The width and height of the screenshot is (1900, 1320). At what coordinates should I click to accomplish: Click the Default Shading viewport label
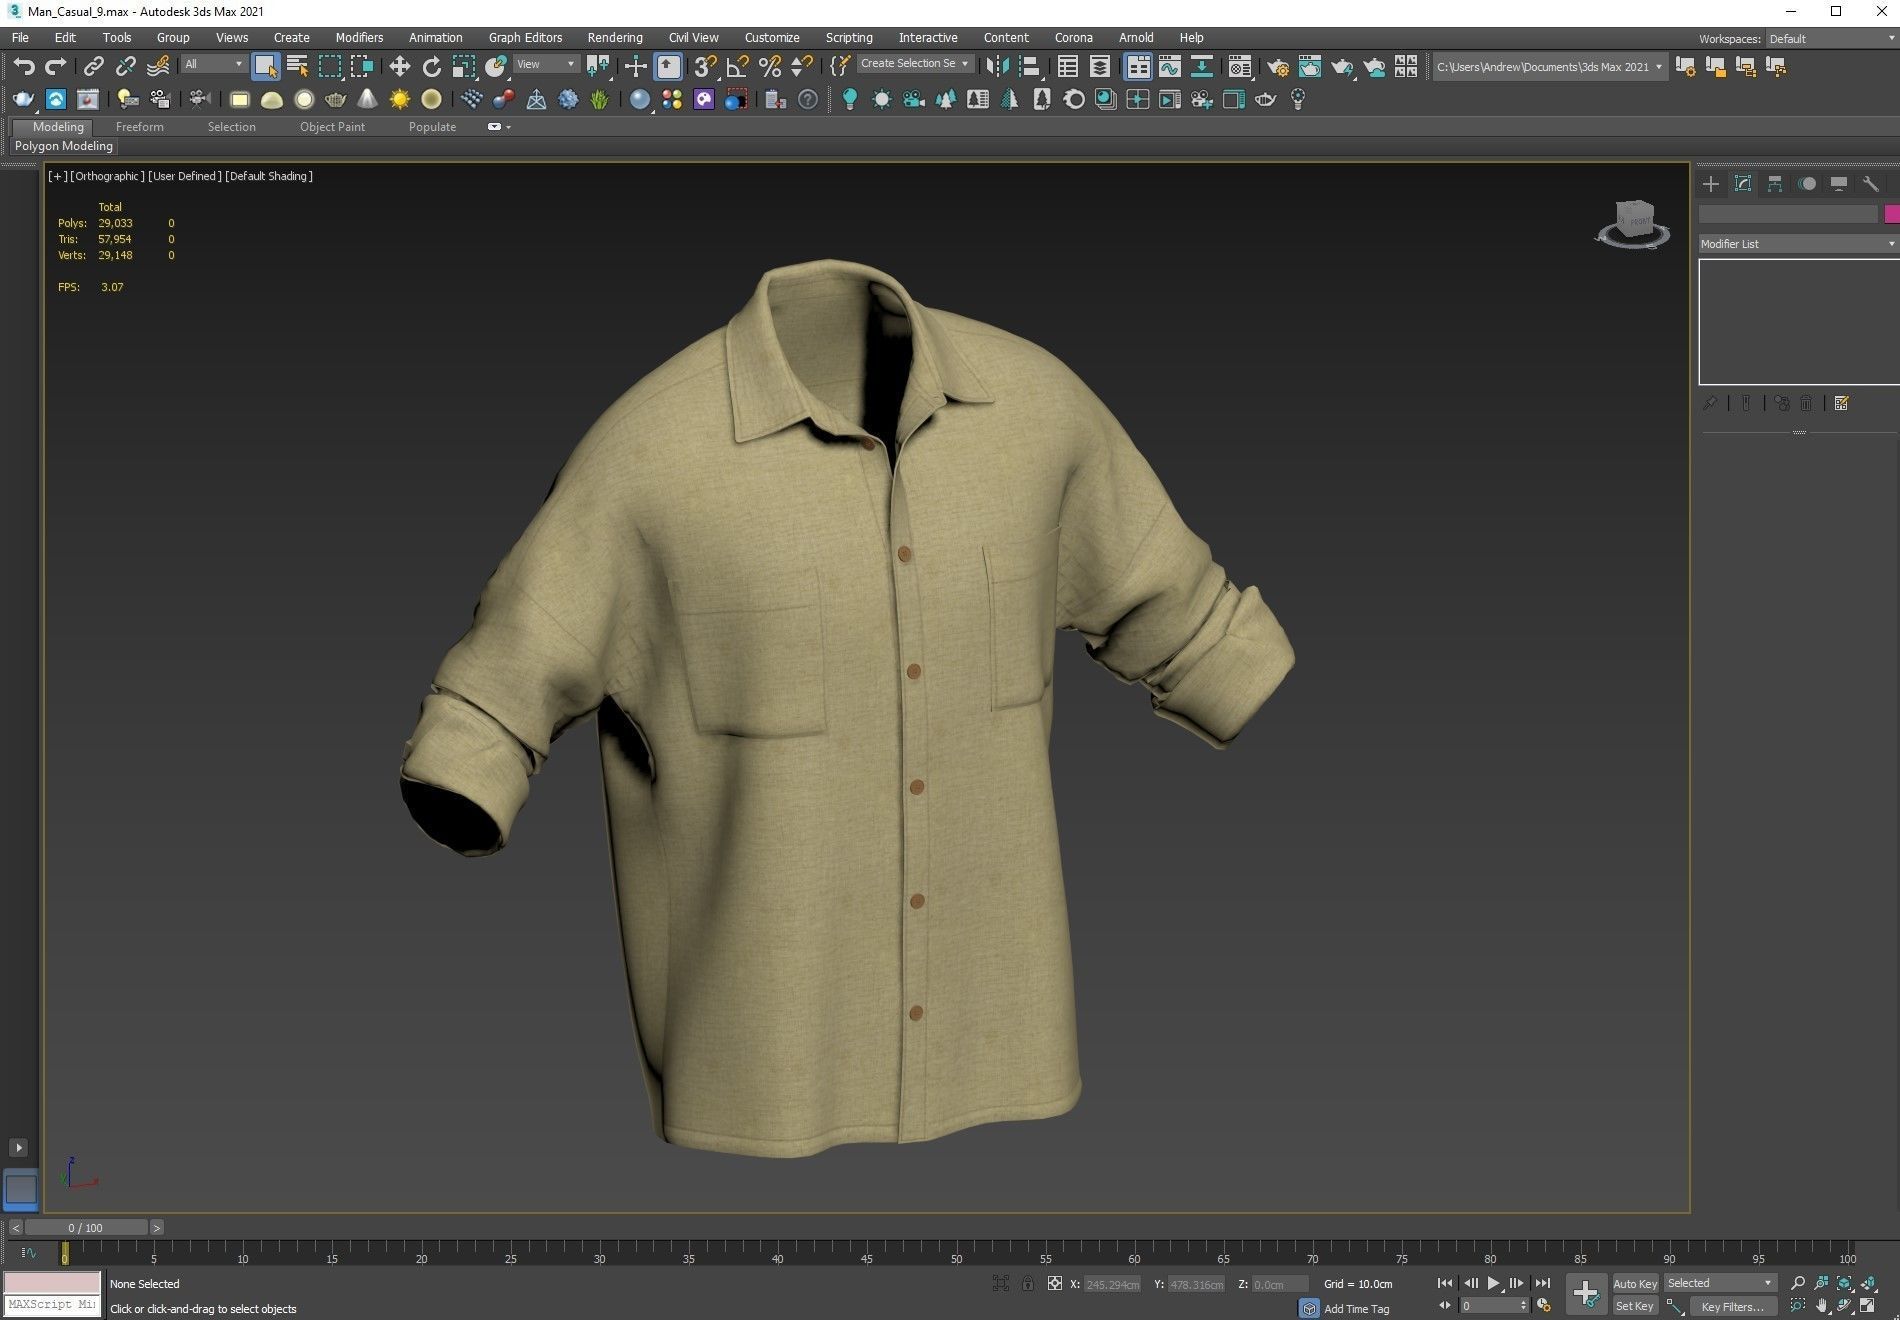click(x=269, y=176)
